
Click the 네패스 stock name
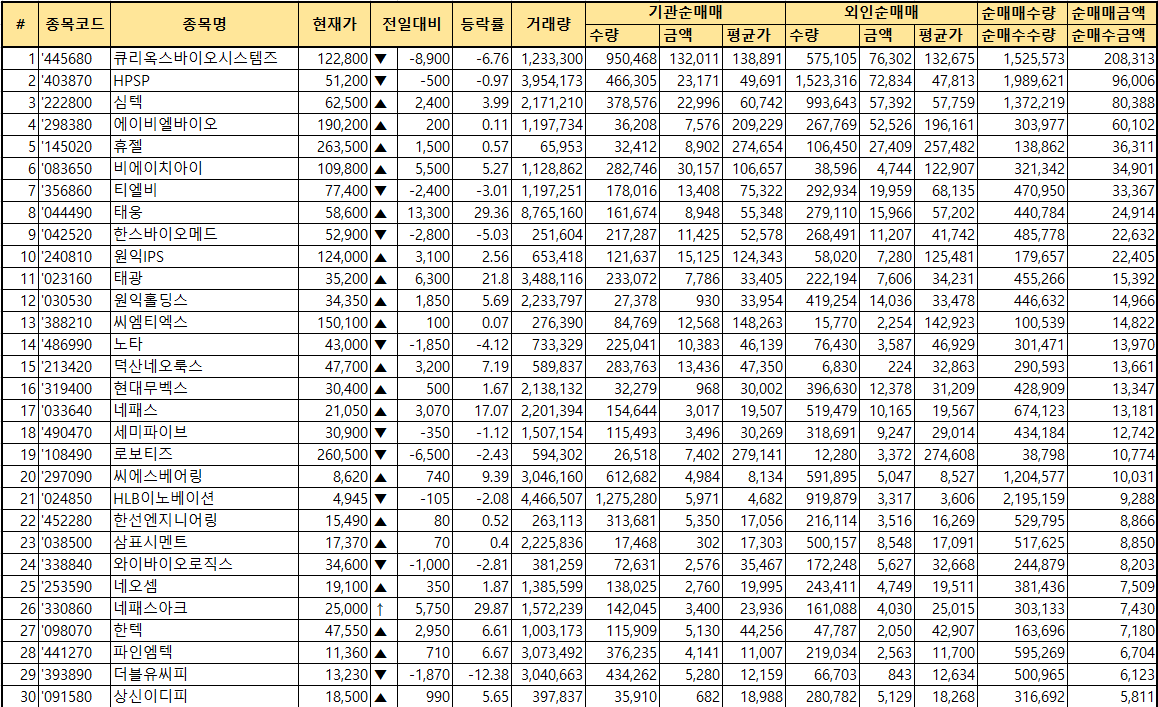[x=135, y=410]
